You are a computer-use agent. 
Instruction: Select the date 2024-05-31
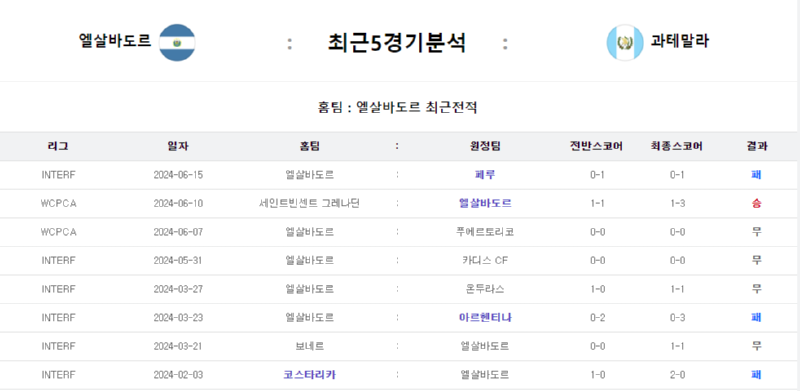click(x=178, y=261)
